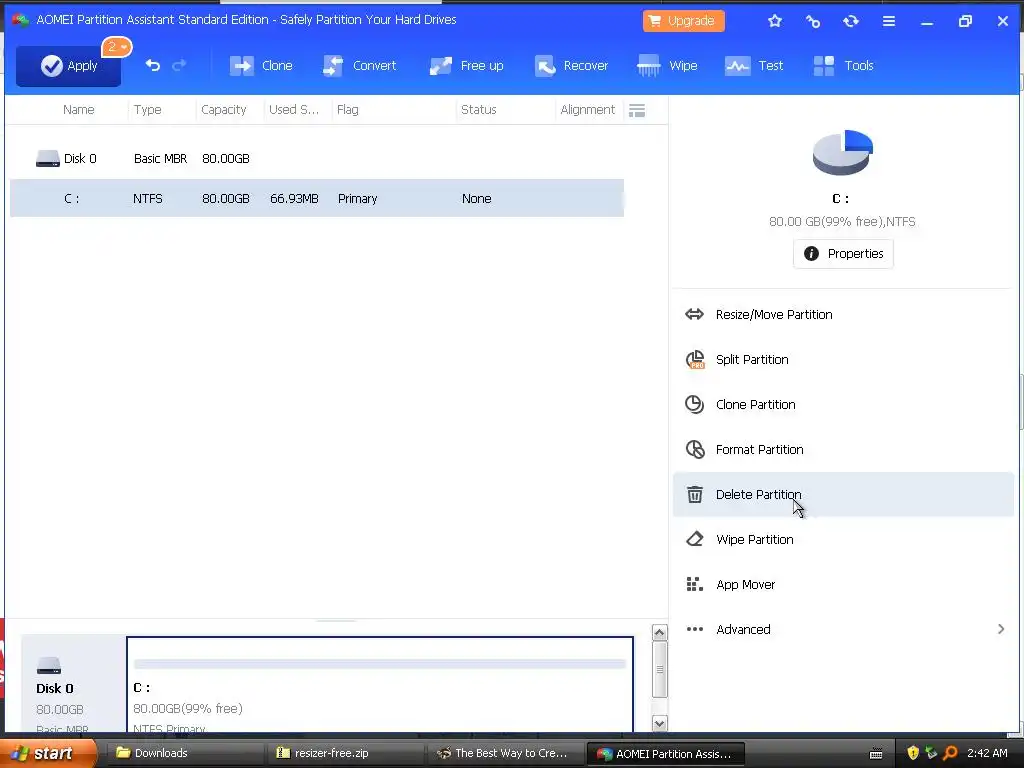1024x768 pixels.
Task: Choose Format Partition
Action: 843,449
